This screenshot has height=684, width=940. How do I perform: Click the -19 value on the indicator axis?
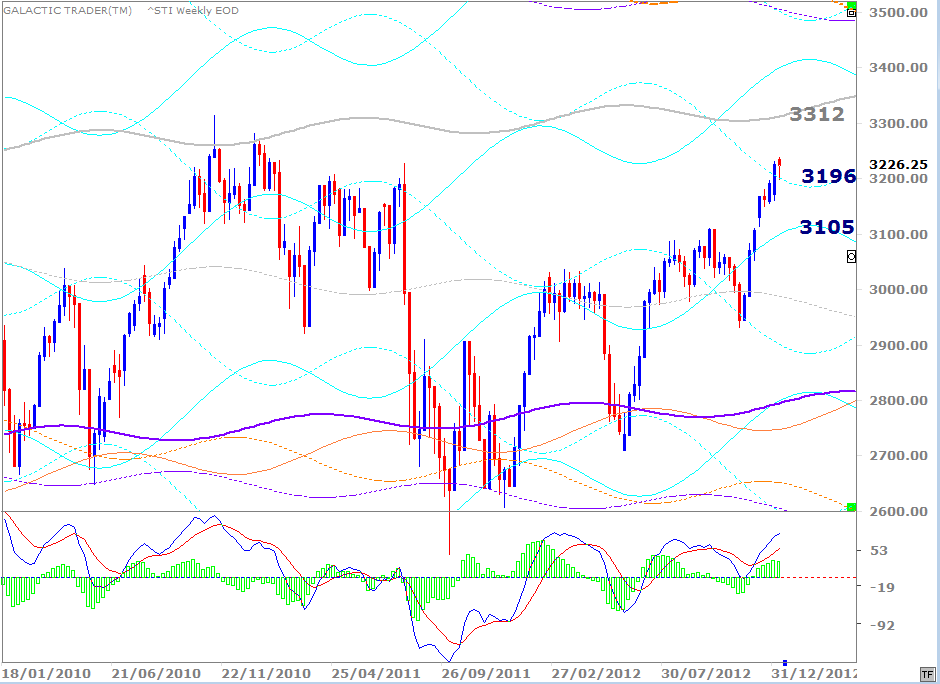882,587
